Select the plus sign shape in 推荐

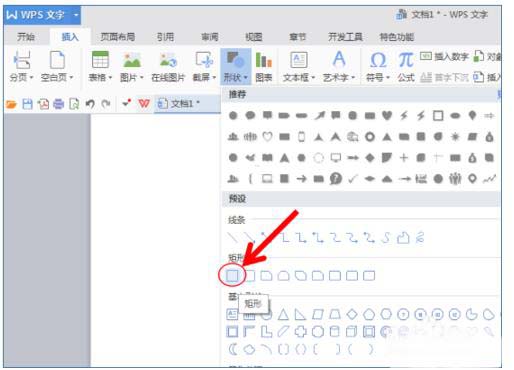coord(404,157)
